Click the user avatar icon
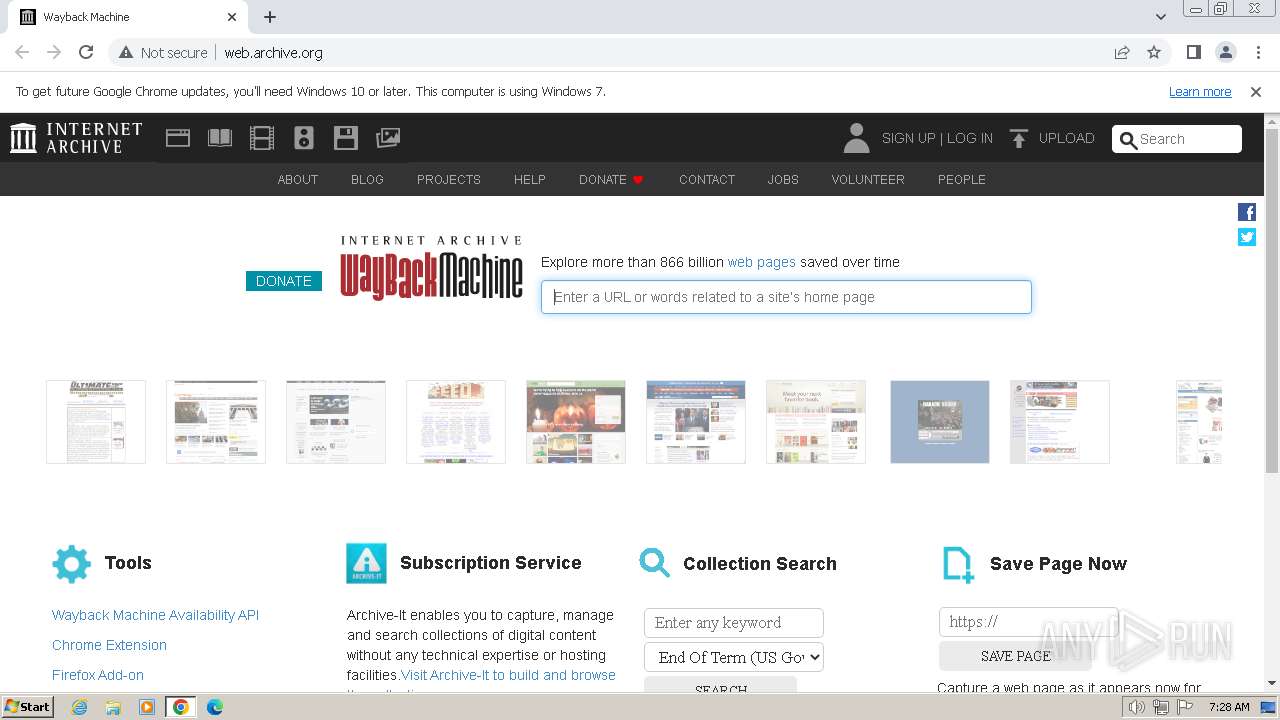This screenshot has width=1280, height=720. pos(856,138)
